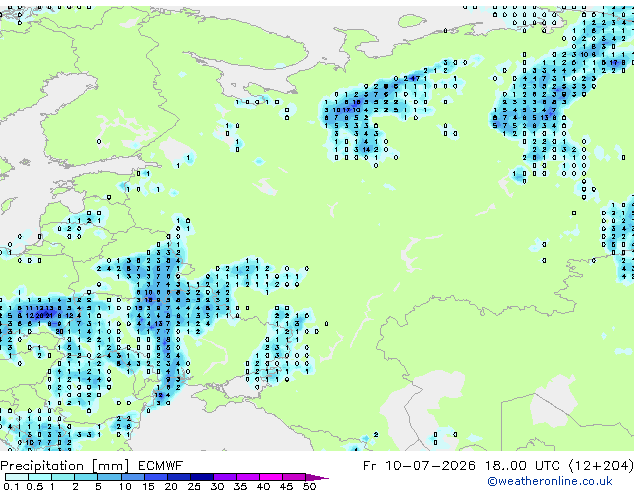Select the 5–10 mm legend color swatch
634x490 pixels.
pos(109,477)
